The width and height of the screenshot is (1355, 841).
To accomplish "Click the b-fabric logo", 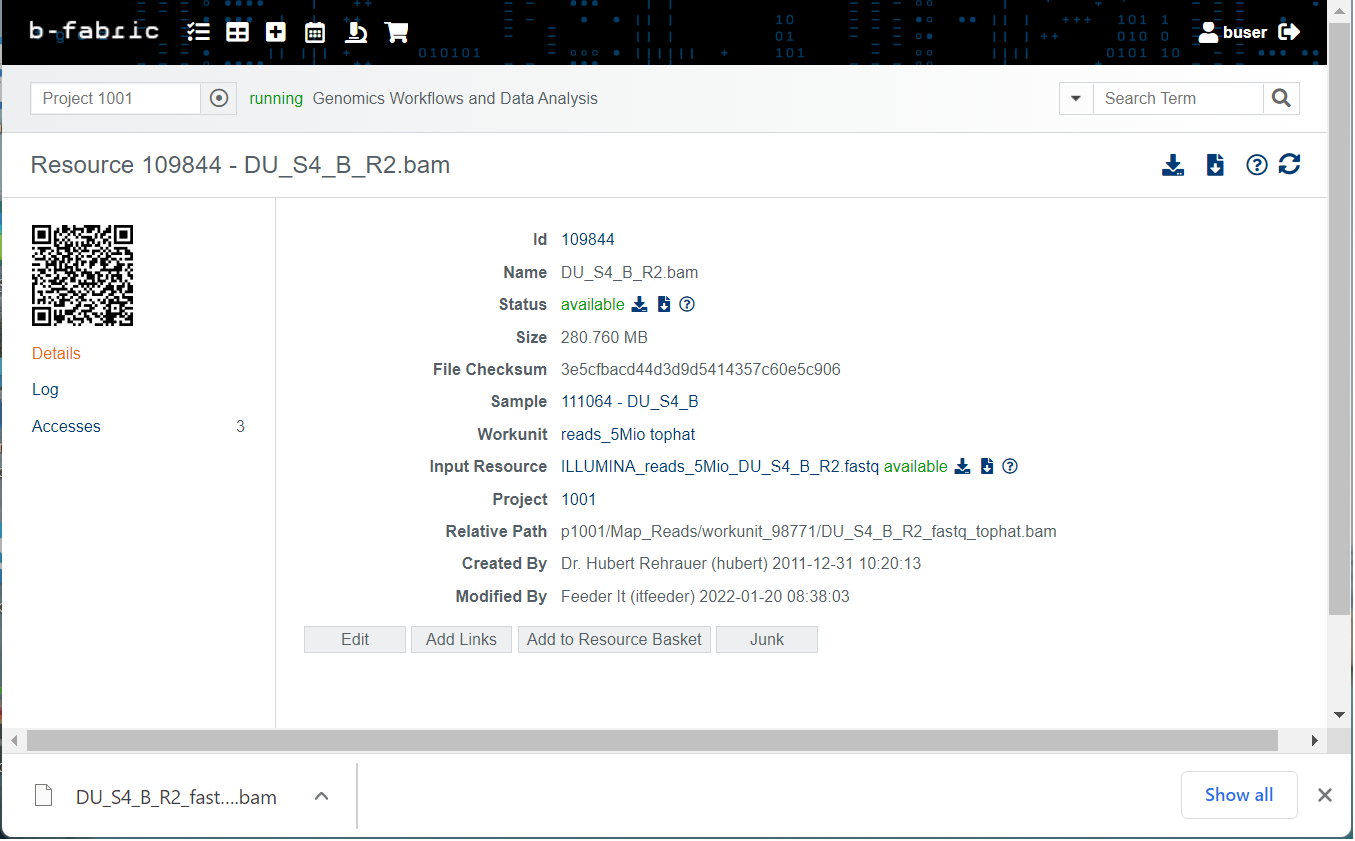I will (x=94, y=31).
